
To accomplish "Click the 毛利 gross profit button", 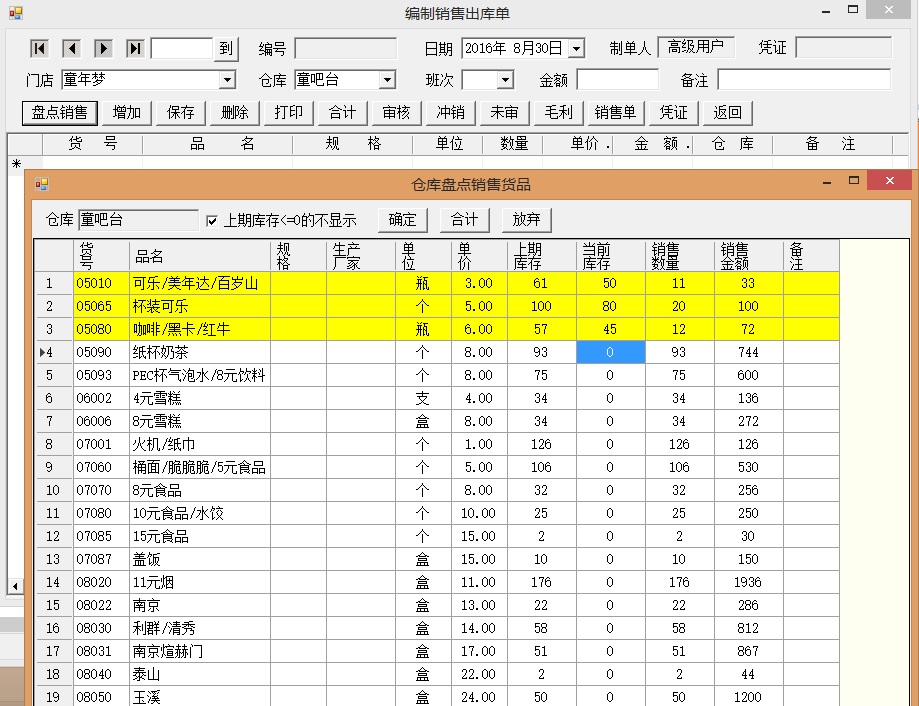I will 558,112.
